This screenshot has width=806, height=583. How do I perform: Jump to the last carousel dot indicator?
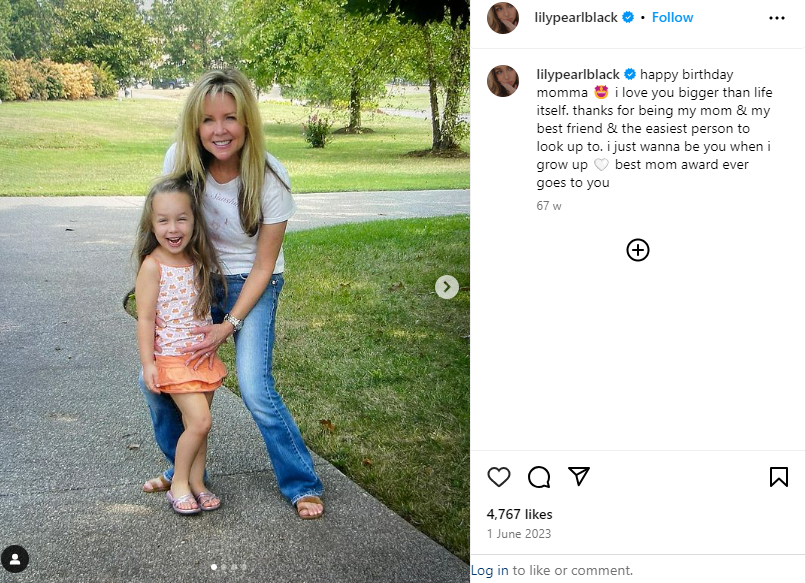point(244,567)
